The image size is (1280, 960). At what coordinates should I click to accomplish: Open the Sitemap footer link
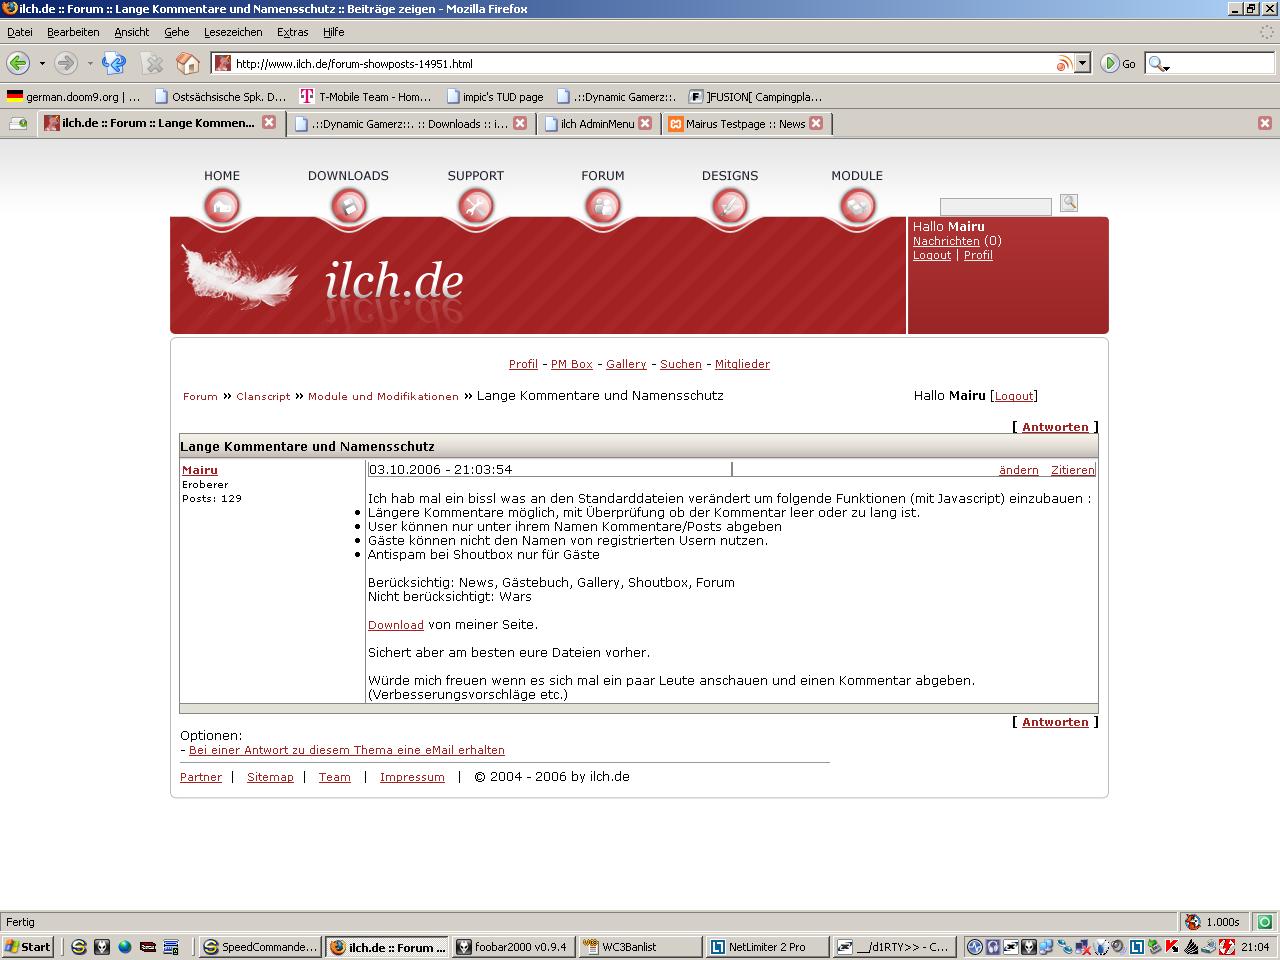270,777
